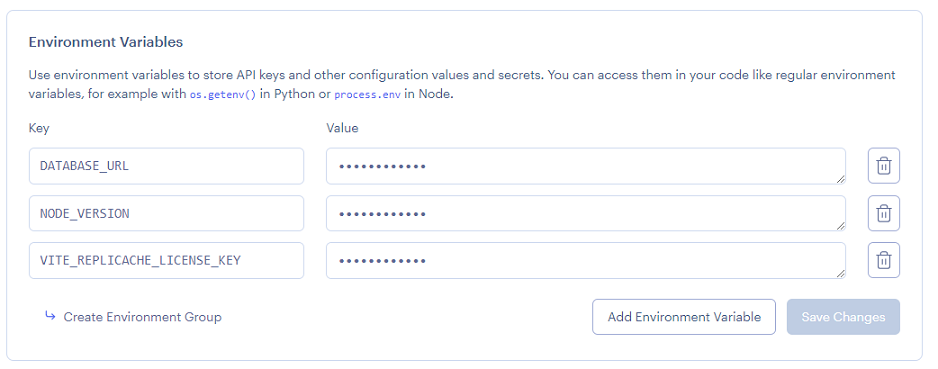938x369 pixels.
Task: Click the Value column label
Action: pos(342,128)
